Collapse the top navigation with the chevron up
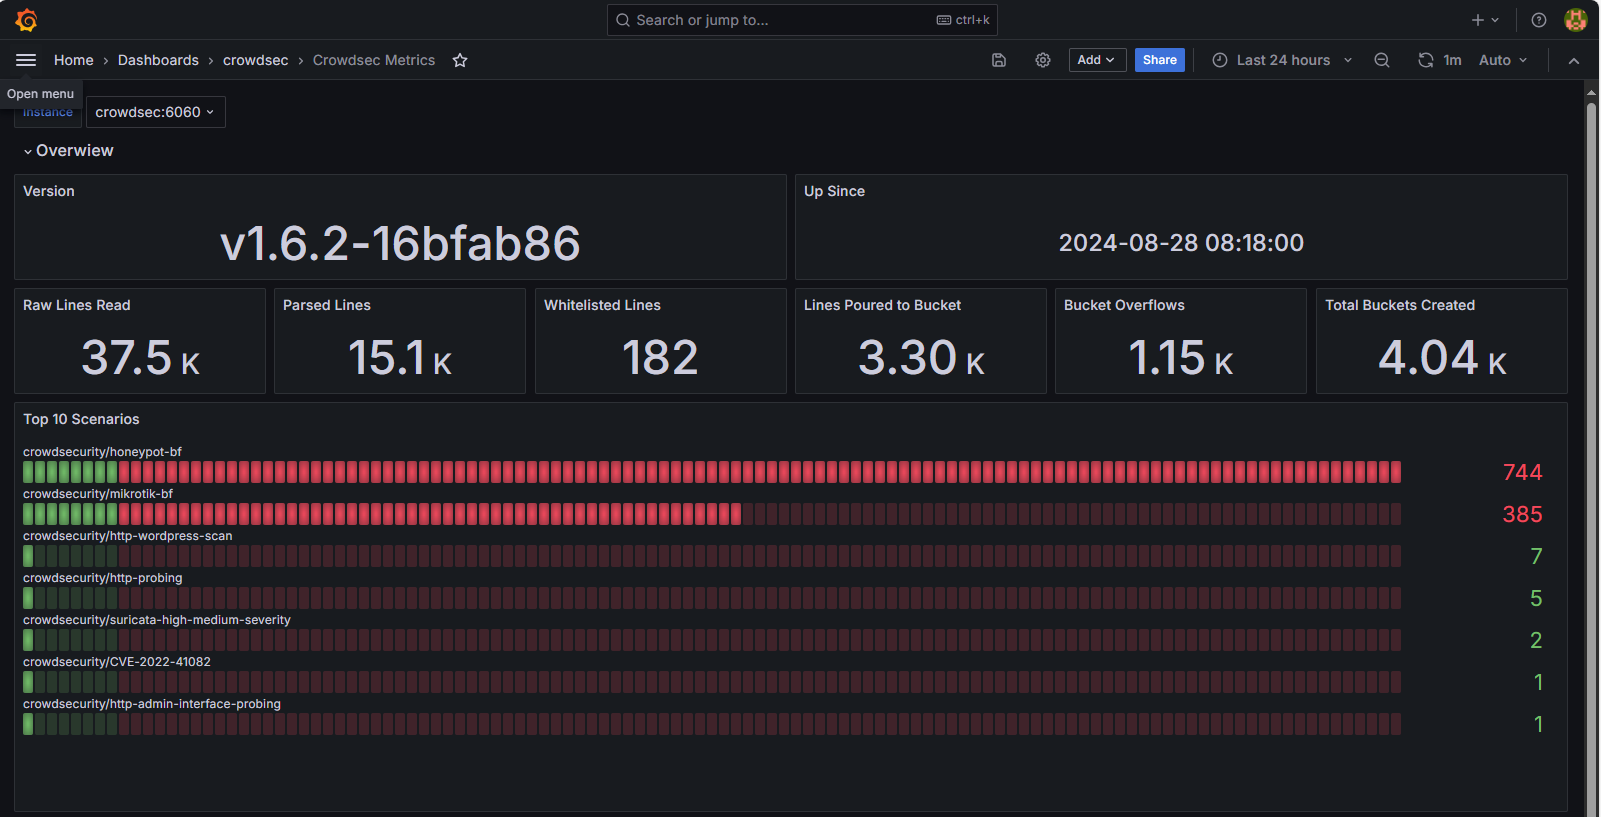This screenshot has height=817, width=1601. pos(1574,60)
